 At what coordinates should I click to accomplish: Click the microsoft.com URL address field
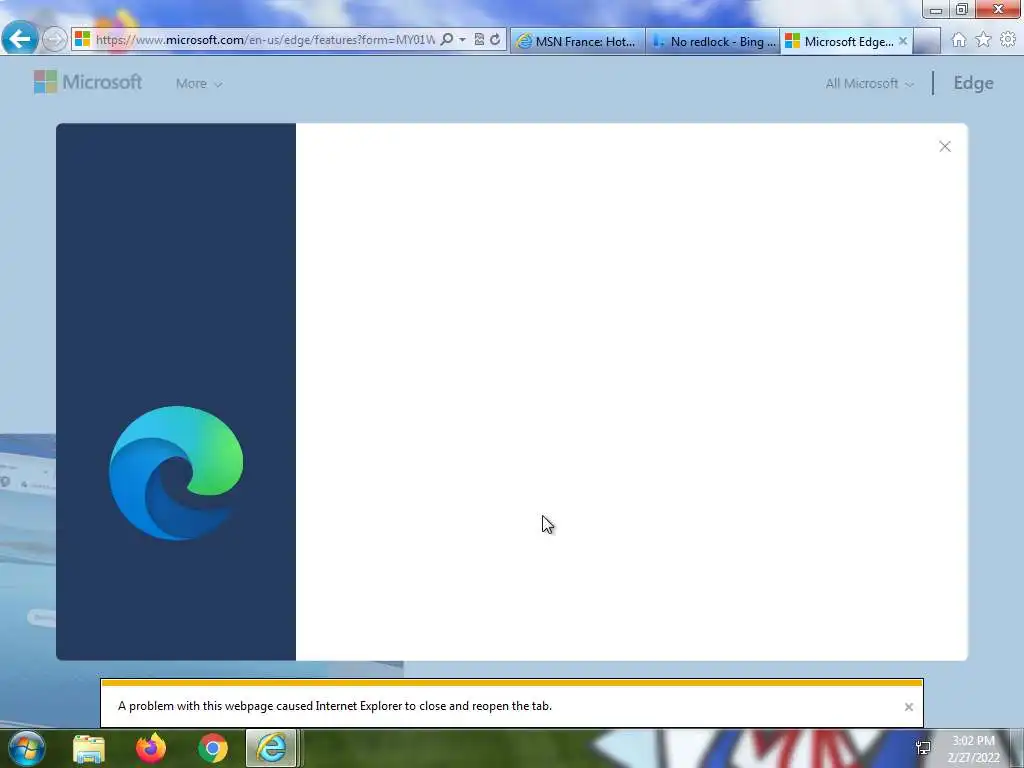pos(265,40)
